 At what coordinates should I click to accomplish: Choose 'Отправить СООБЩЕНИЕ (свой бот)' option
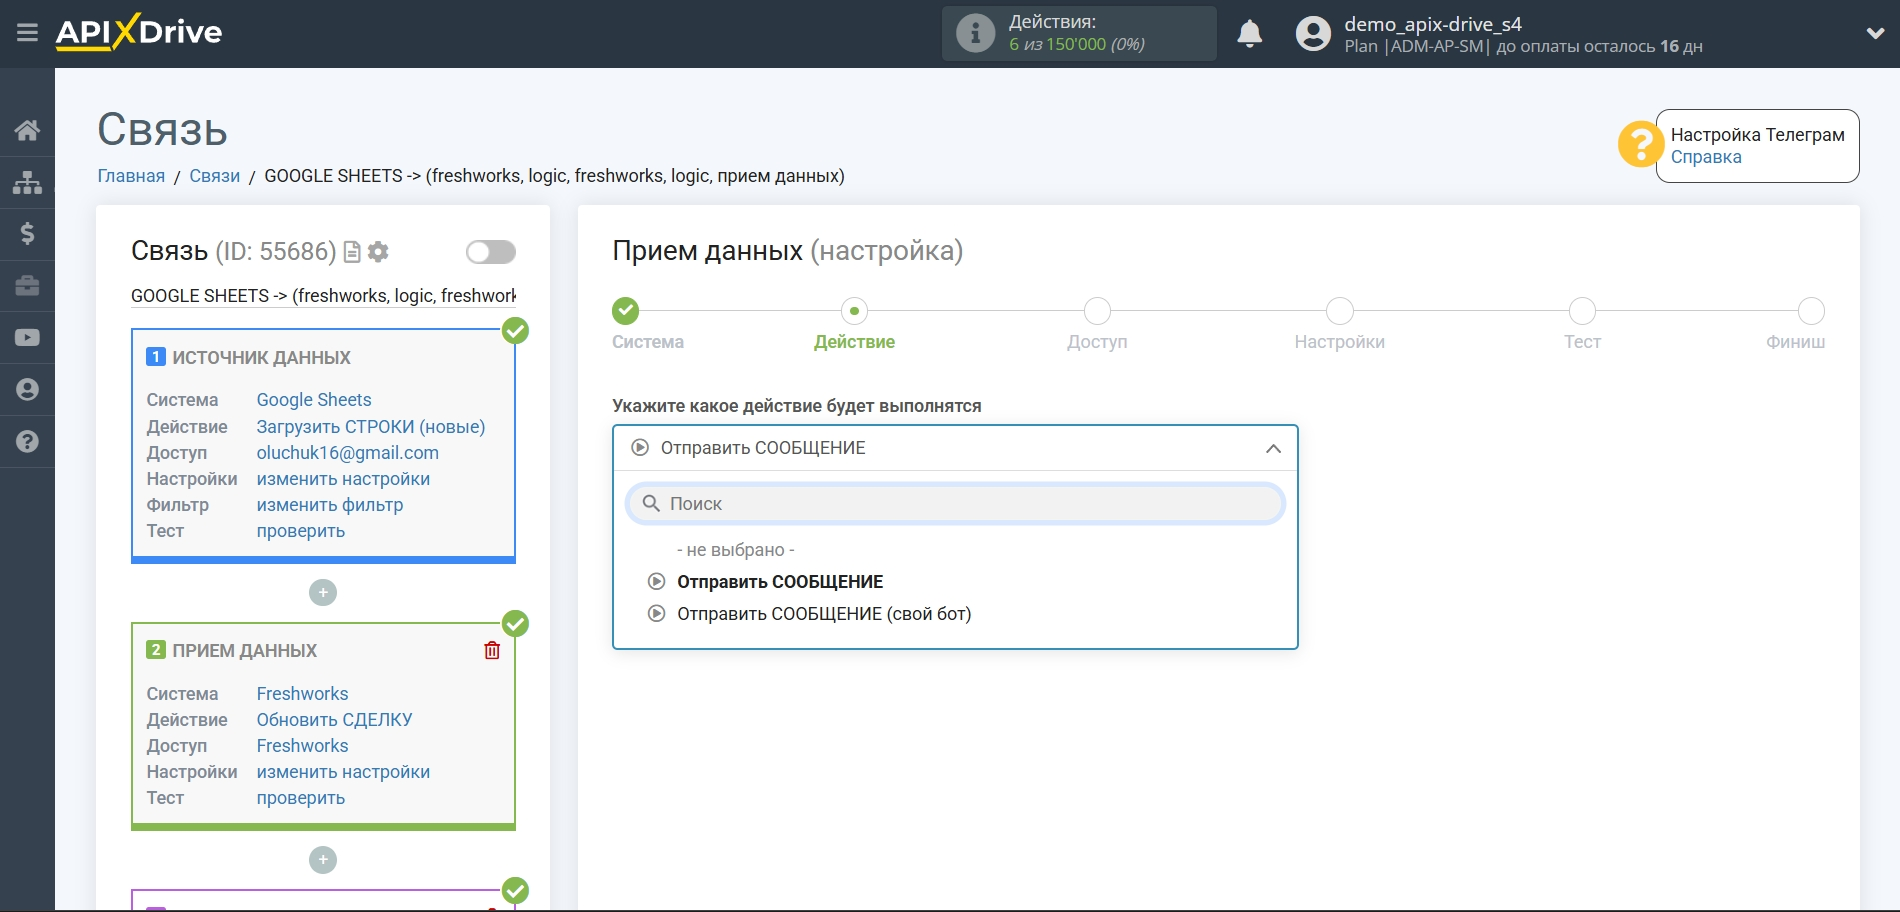(x=823, y=614)
